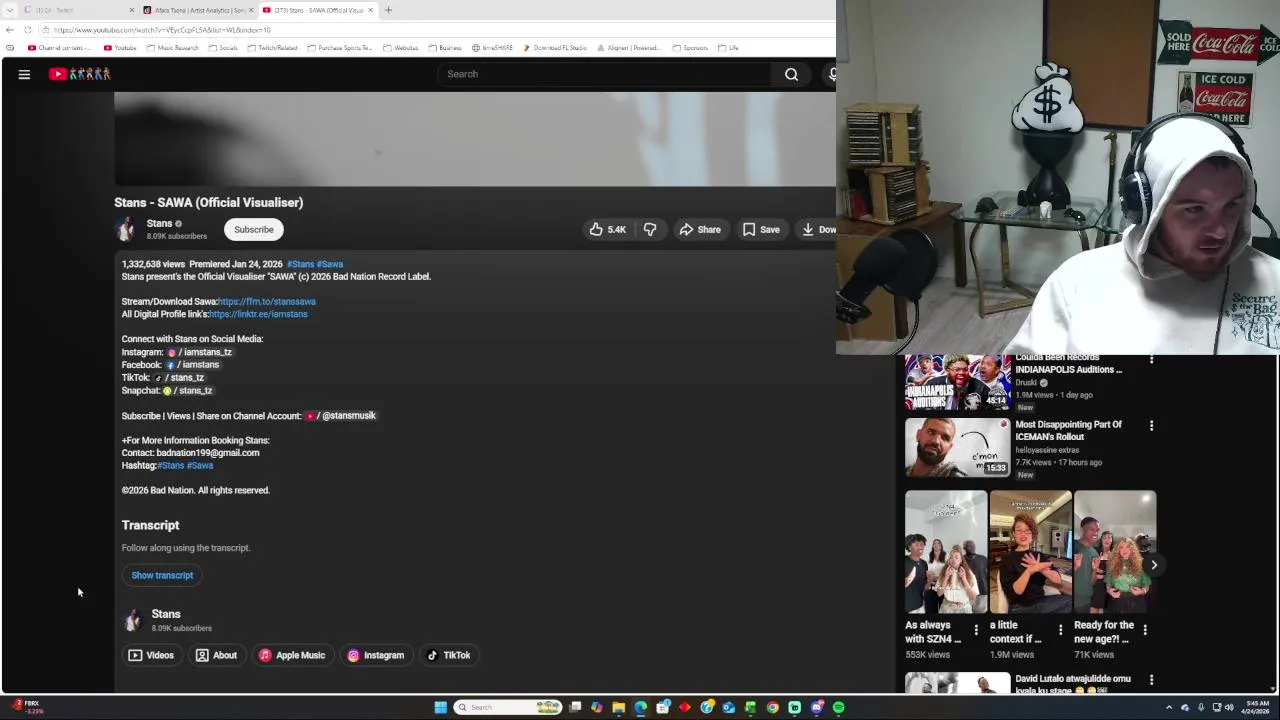Screen dimensions: 1280x720
Task: Open the About chip for Stans
Action: (x=216, y=655)
